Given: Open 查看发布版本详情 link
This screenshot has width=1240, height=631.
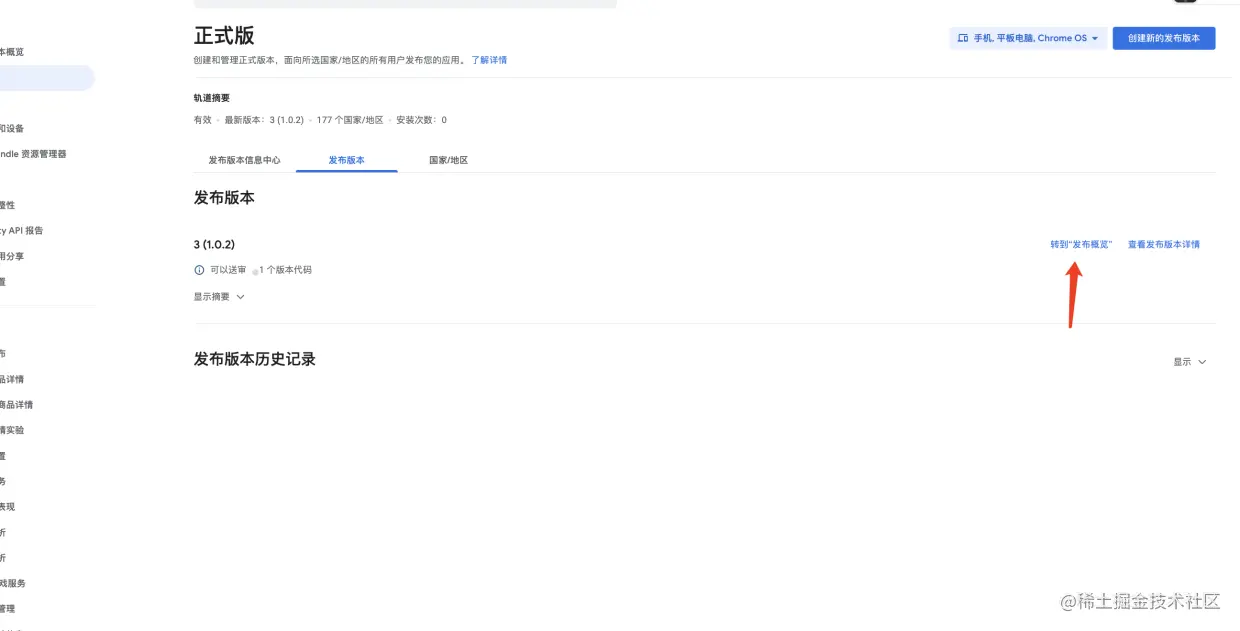Looking at the screenshot, I should [x=1164, y=244].
